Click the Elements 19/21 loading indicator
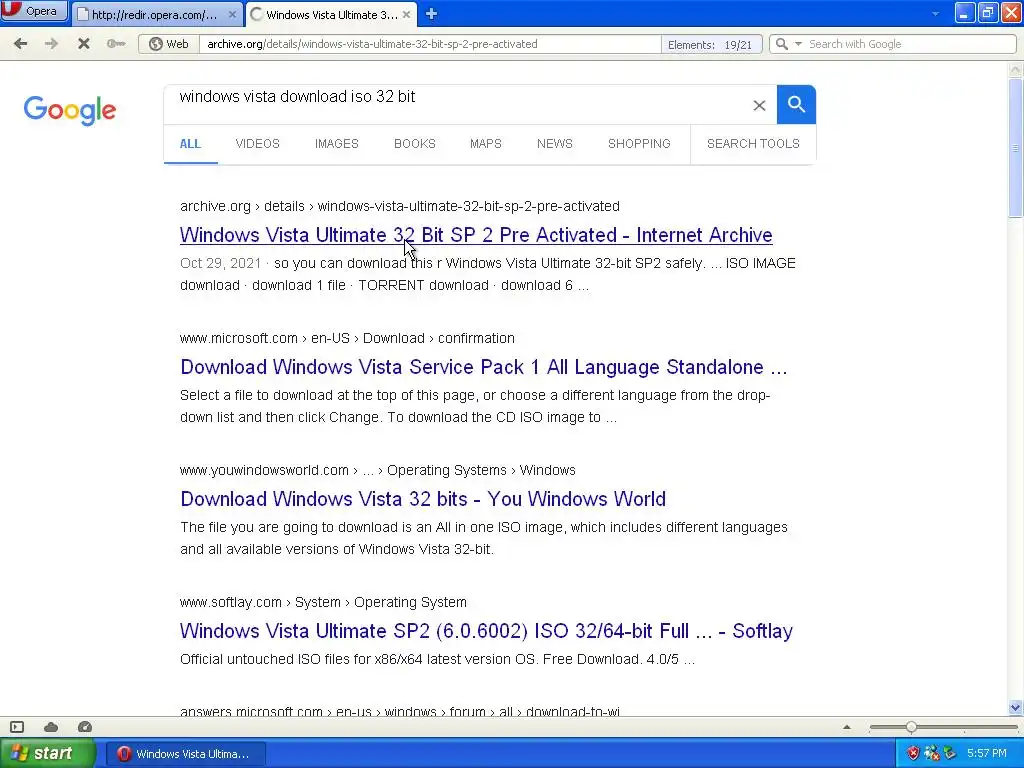This screenshot has width=1024, height=768. click(x=710, y=44)
